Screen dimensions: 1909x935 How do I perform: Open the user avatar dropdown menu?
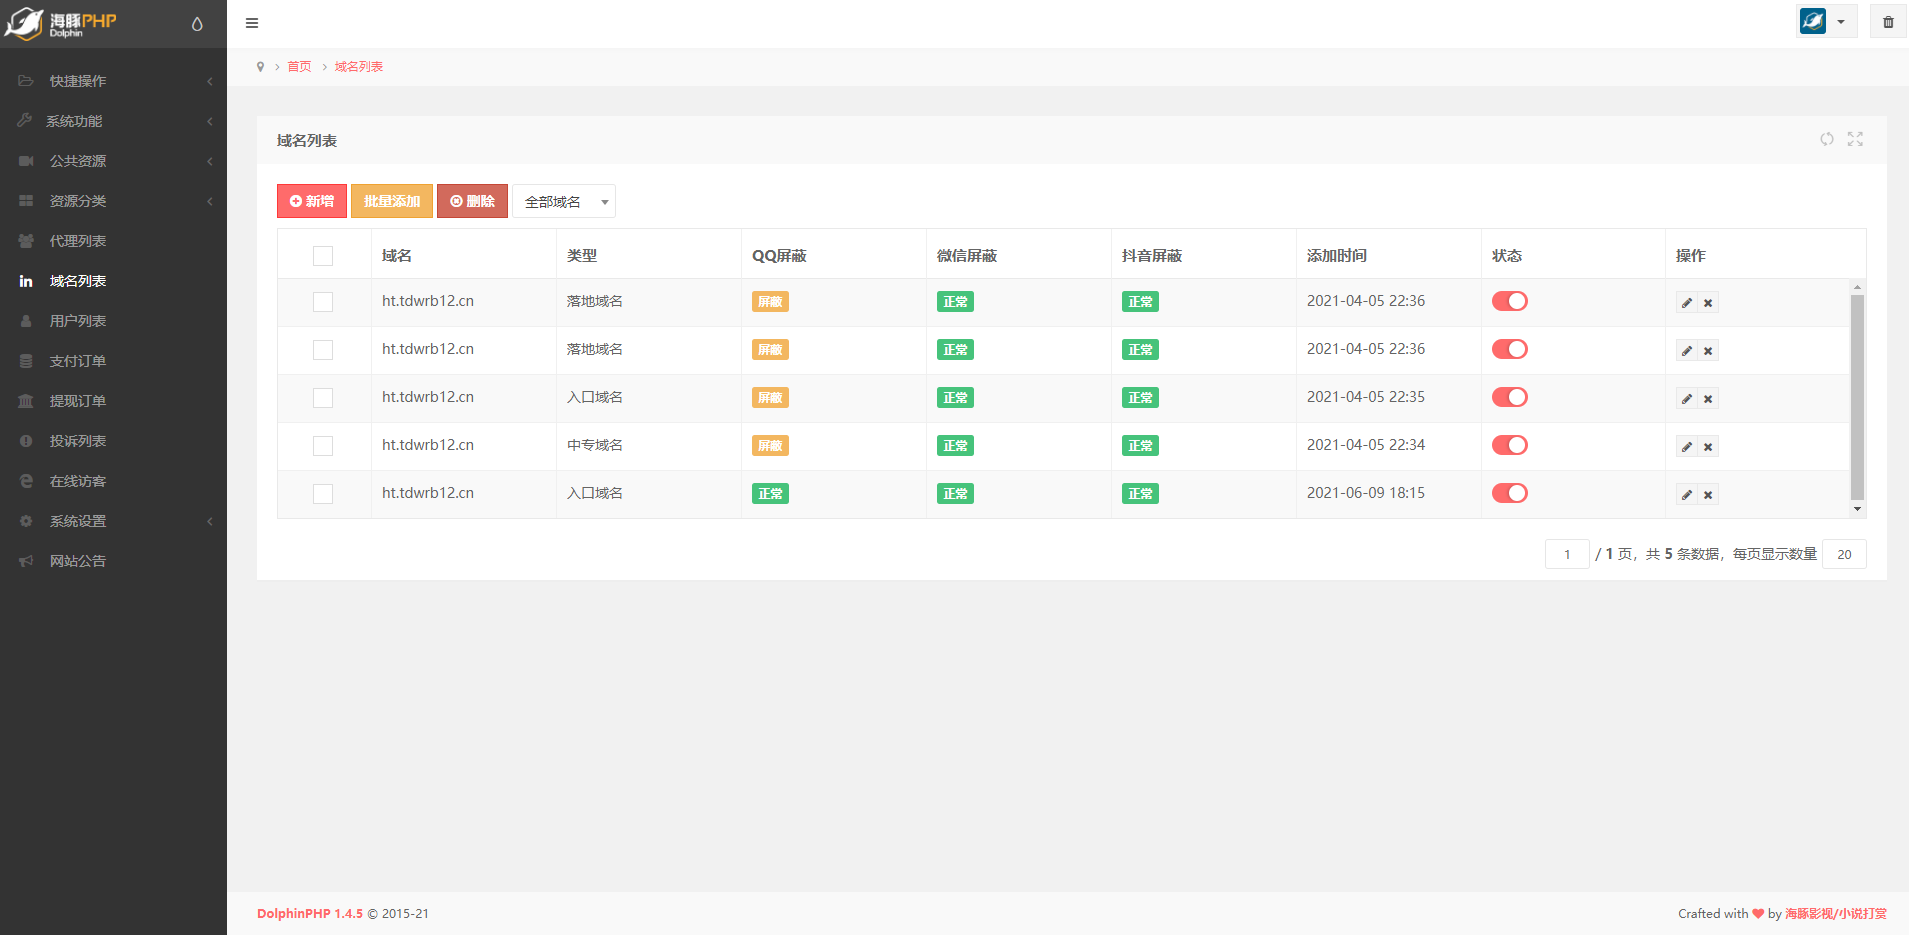[1826, 22]
